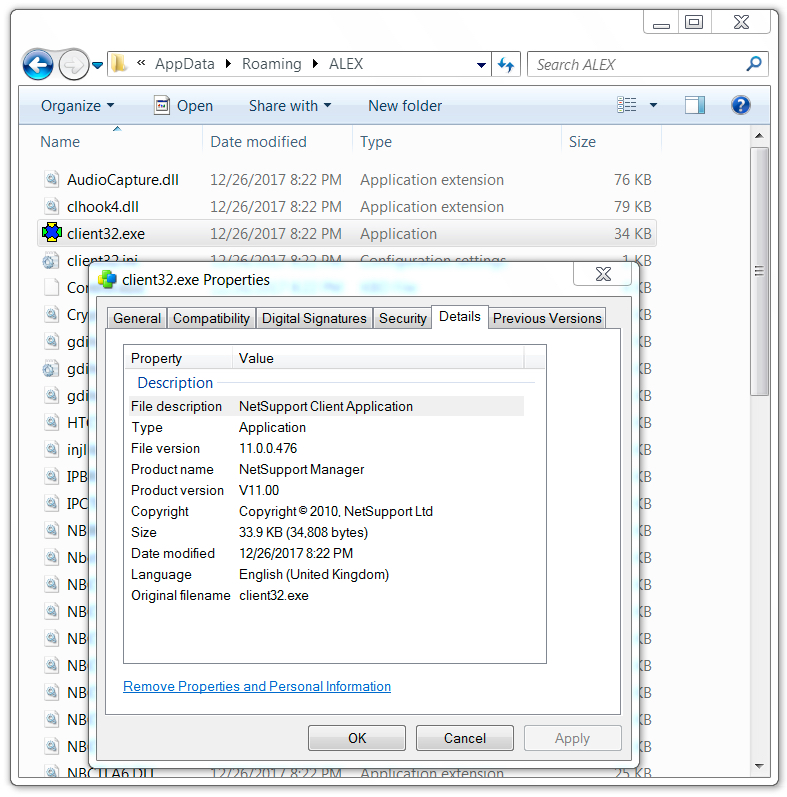
Task: Click the 79 KB size cell
Action: pyautogui.click(x=632, y=207)
